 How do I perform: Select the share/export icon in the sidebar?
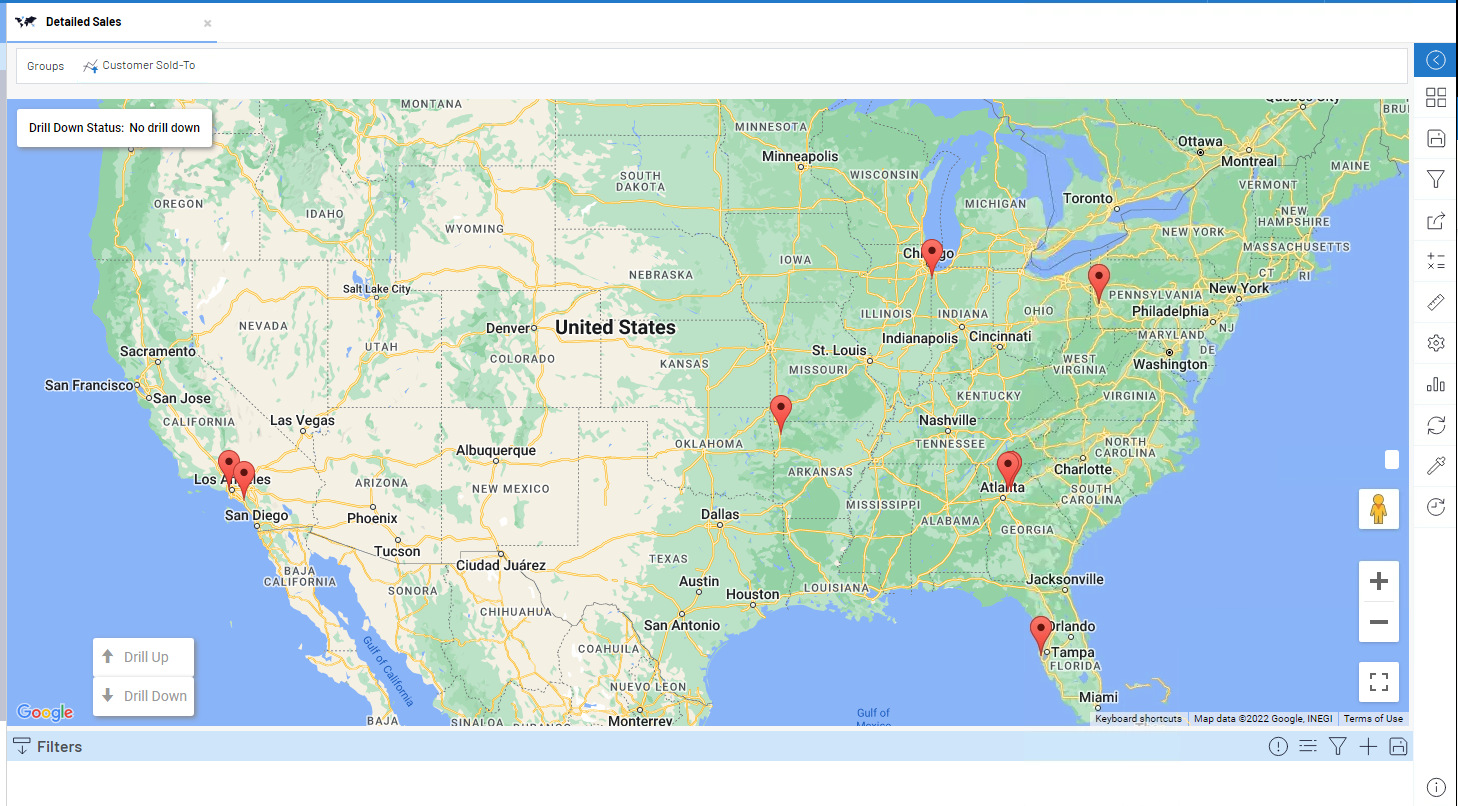1435,221
